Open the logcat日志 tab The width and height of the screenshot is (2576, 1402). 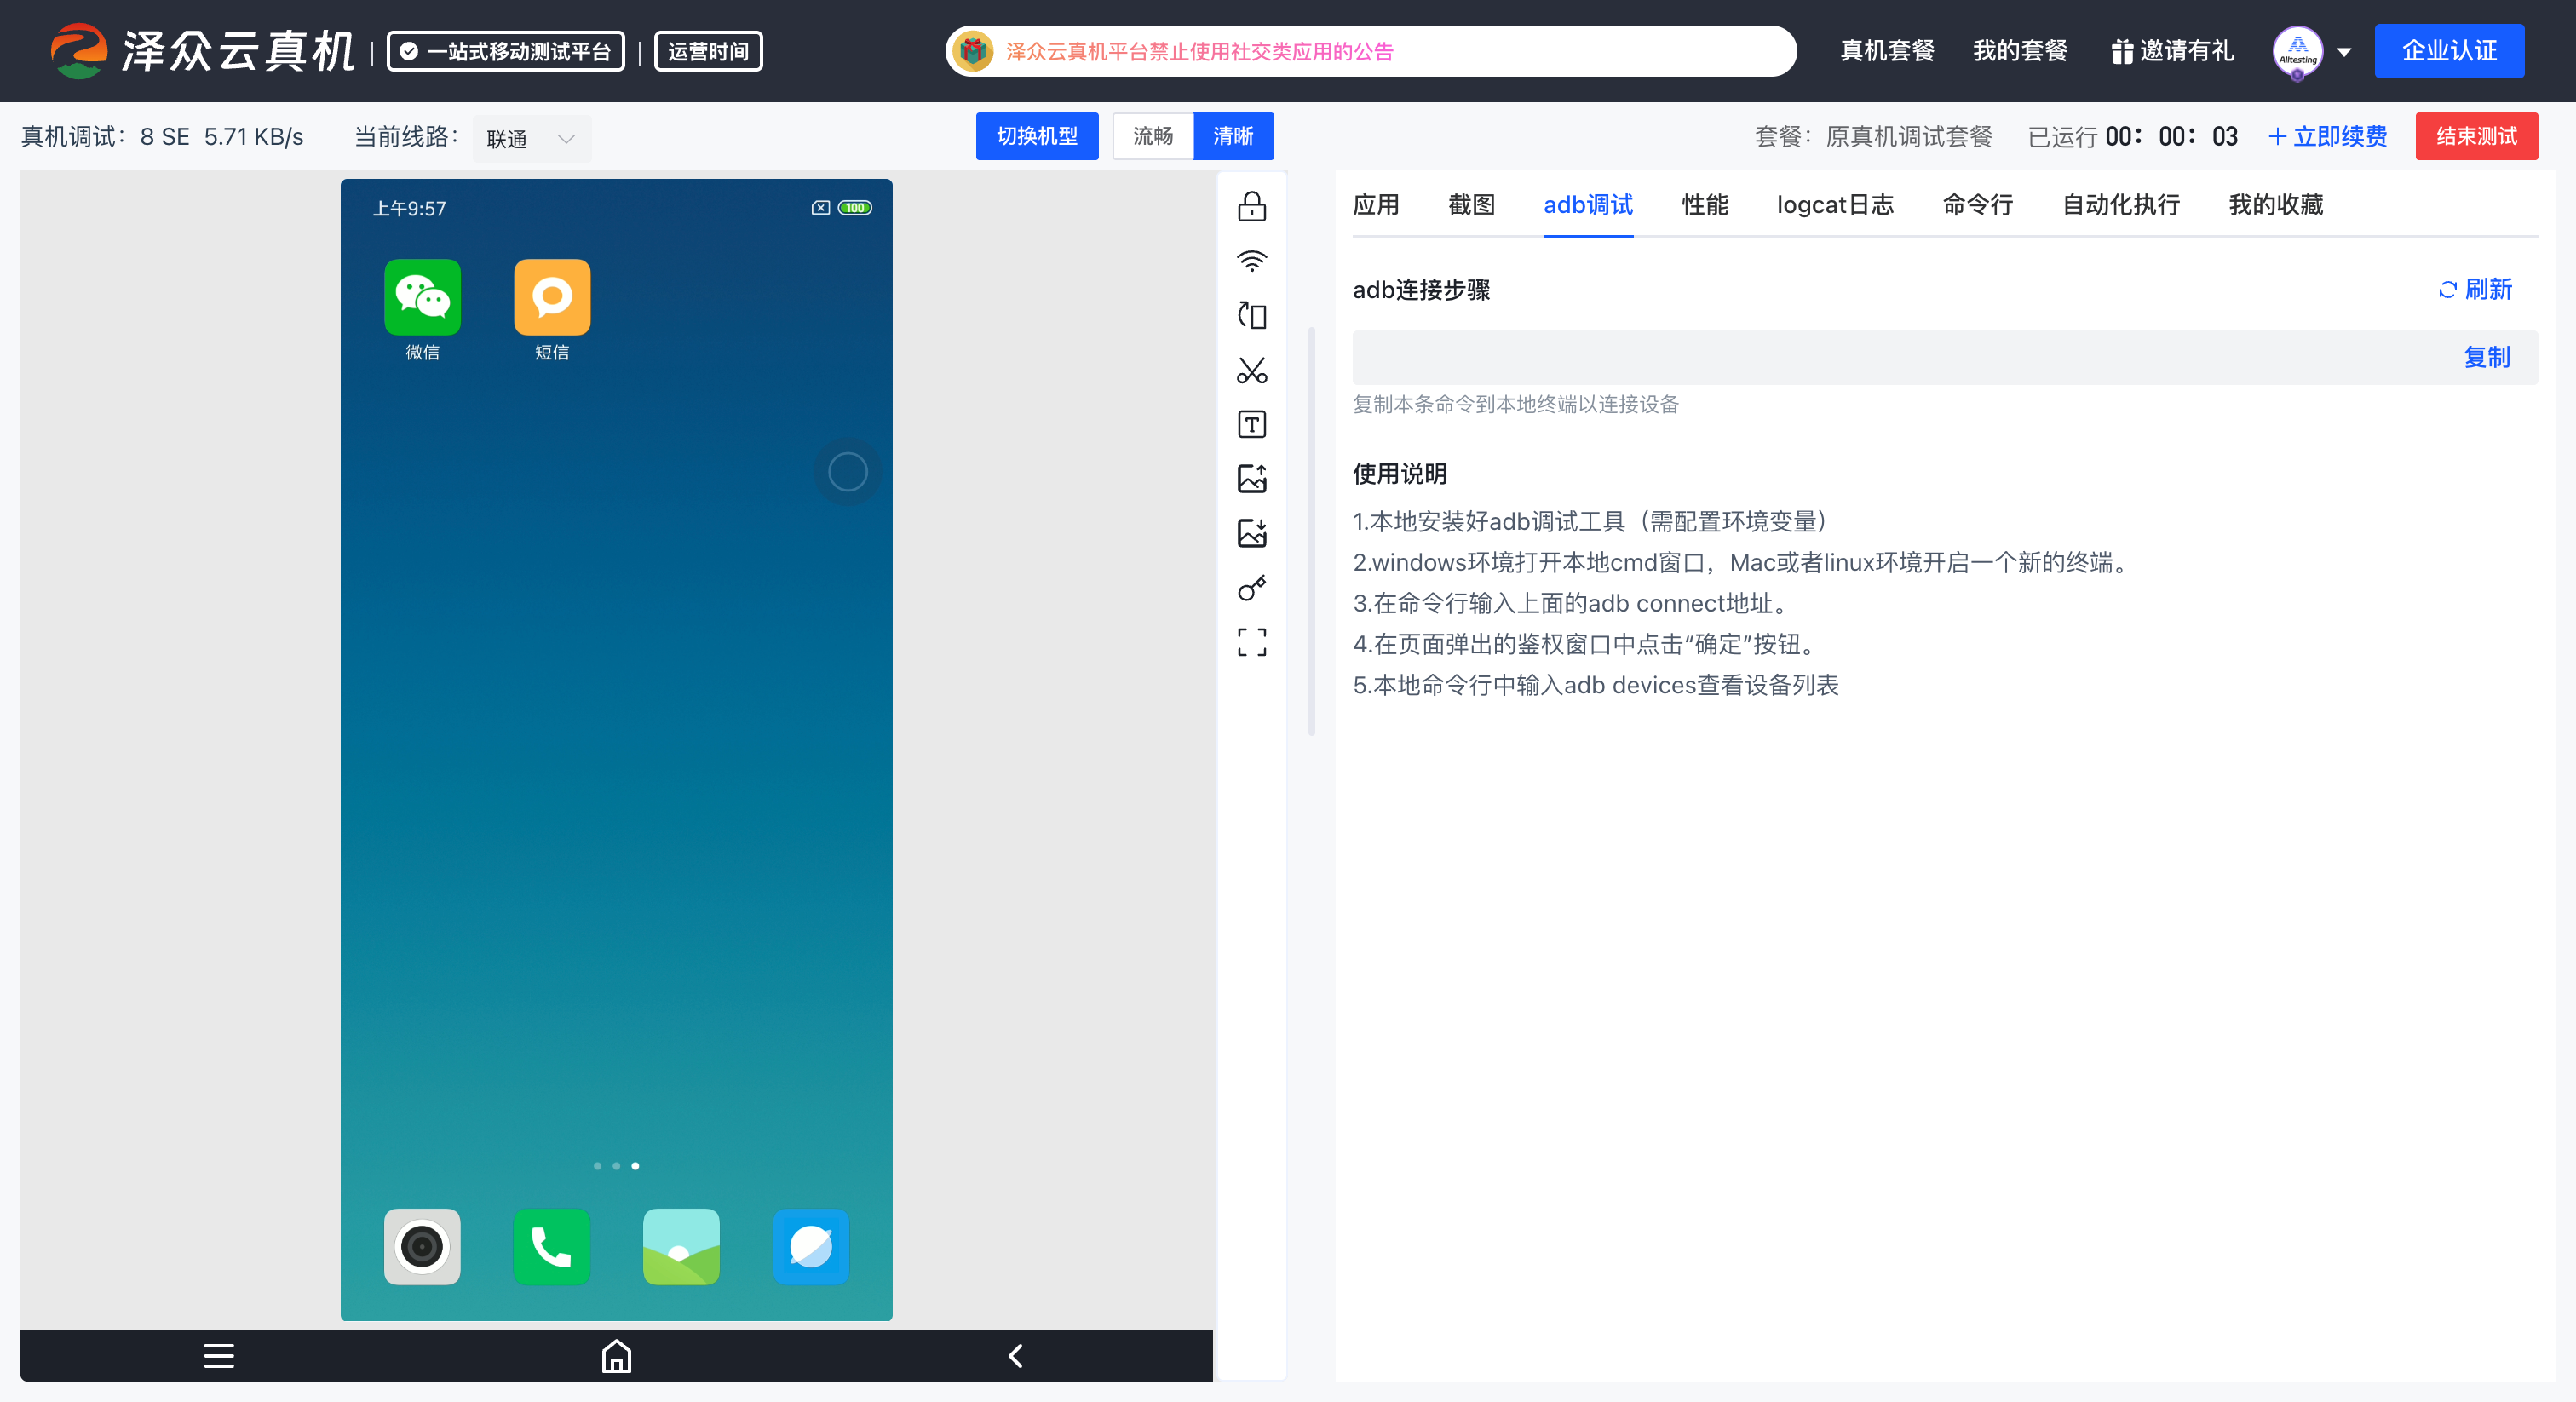click(x=1835, y=205)
